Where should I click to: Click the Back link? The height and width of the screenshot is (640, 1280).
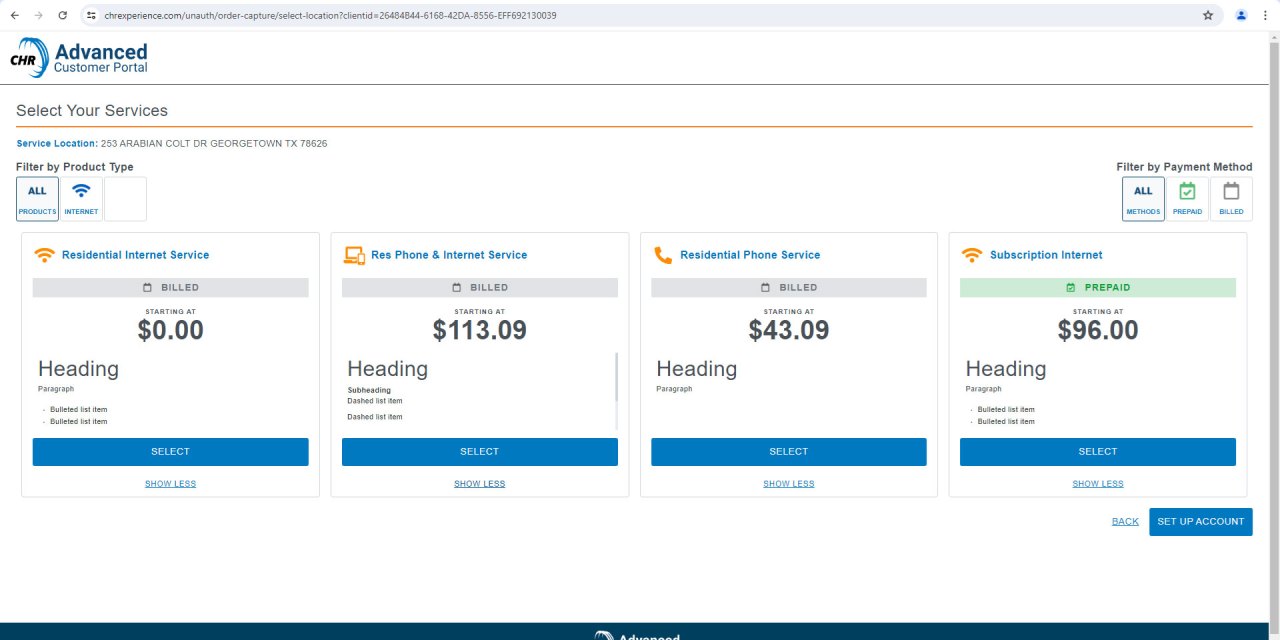coord(1125,522)
